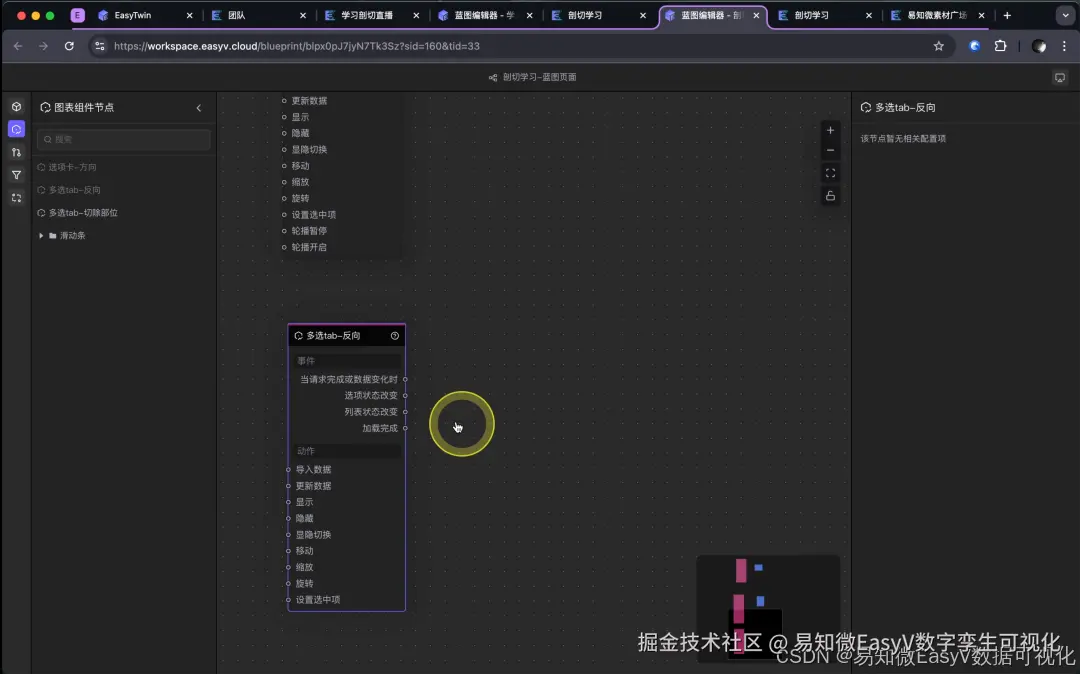
Task: Click the node connection icon below chart icon
Action: tap(16, 151)
